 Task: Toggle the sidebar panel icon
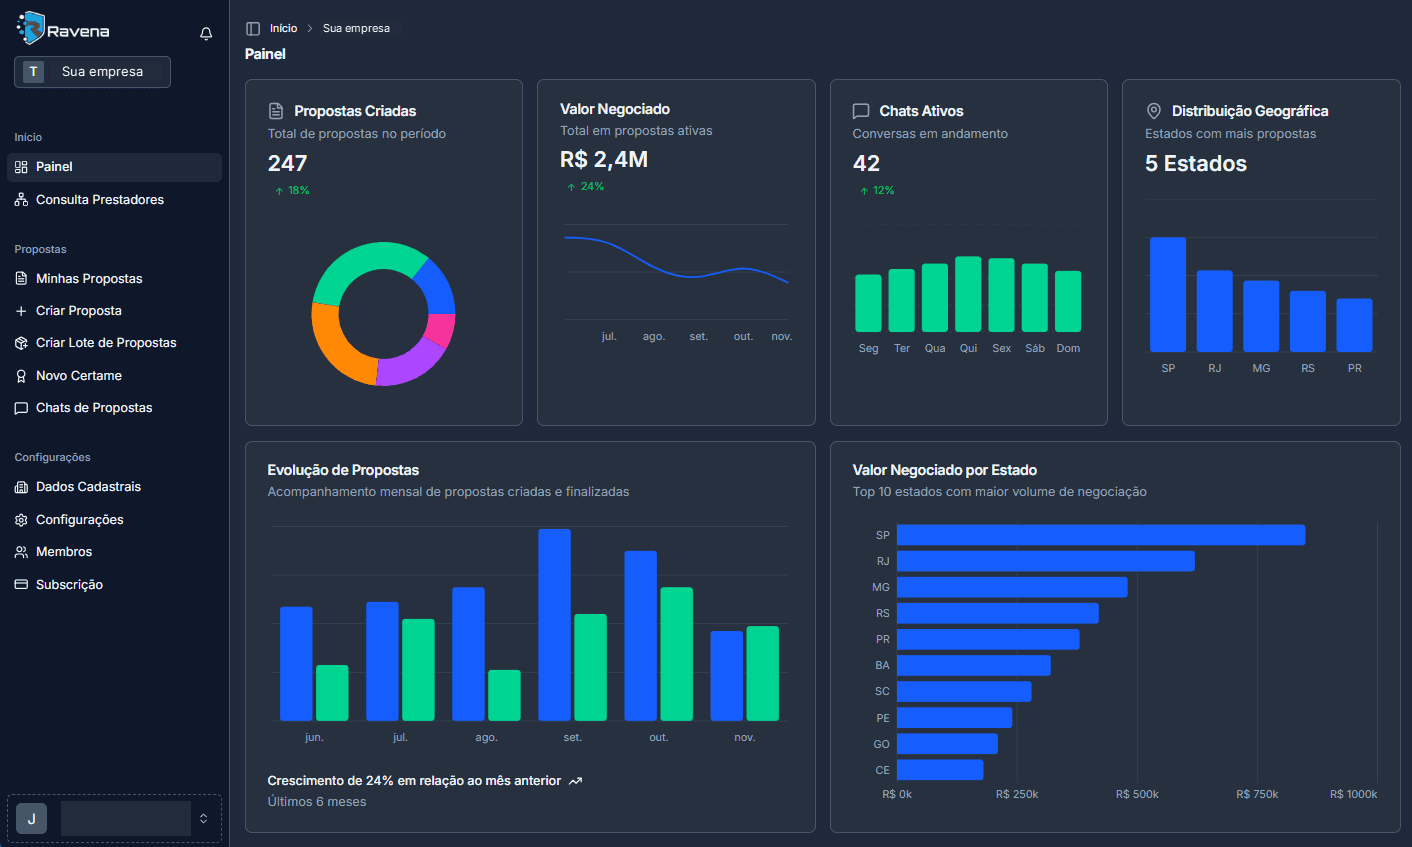point(253,29)
